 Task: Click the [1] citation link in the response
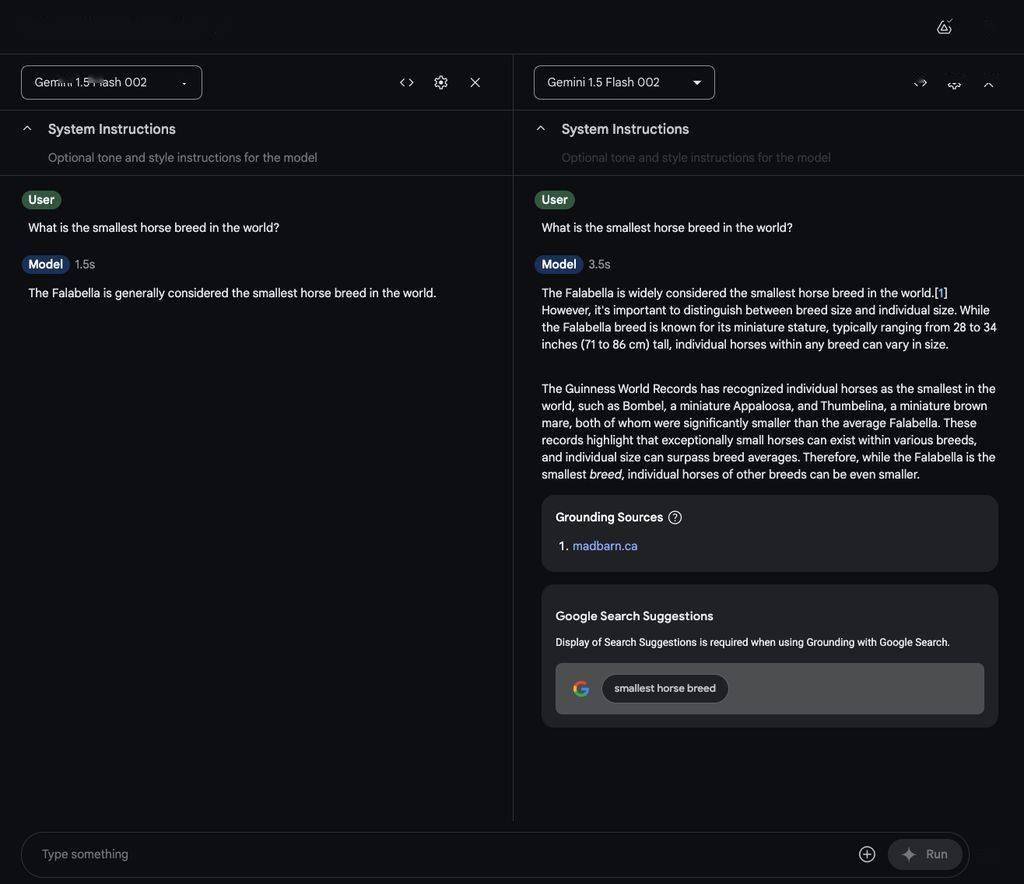pyautogui.click(x=940, y=292)
